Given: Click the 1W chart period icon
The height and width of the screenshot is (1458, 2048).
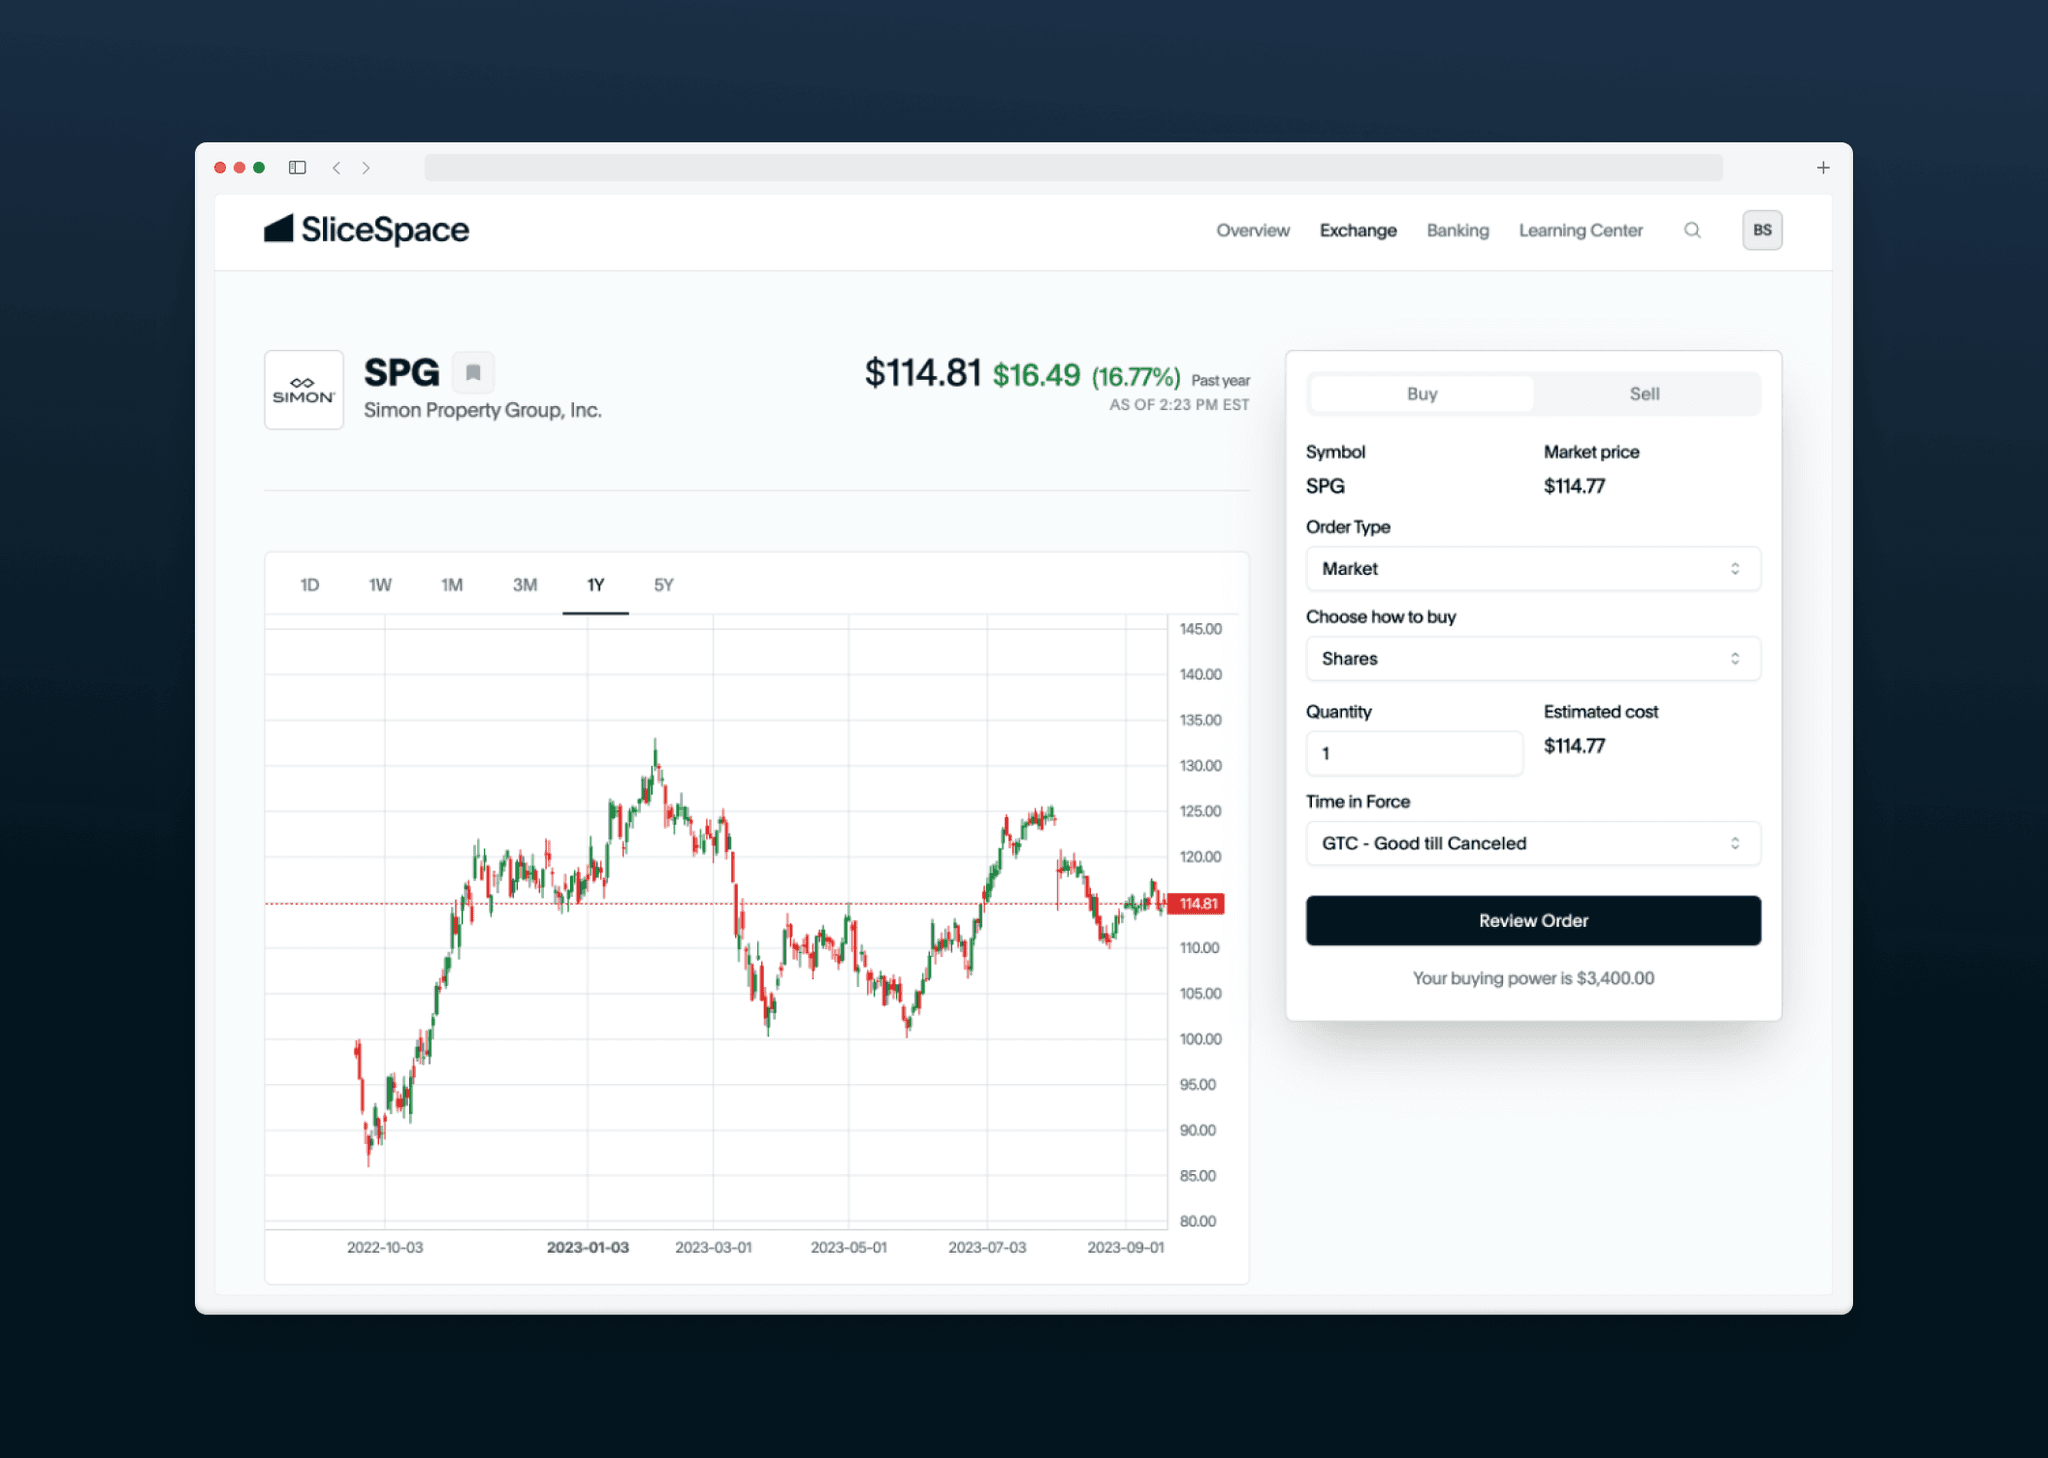Looking at the screenshot, I should point(383,585).
